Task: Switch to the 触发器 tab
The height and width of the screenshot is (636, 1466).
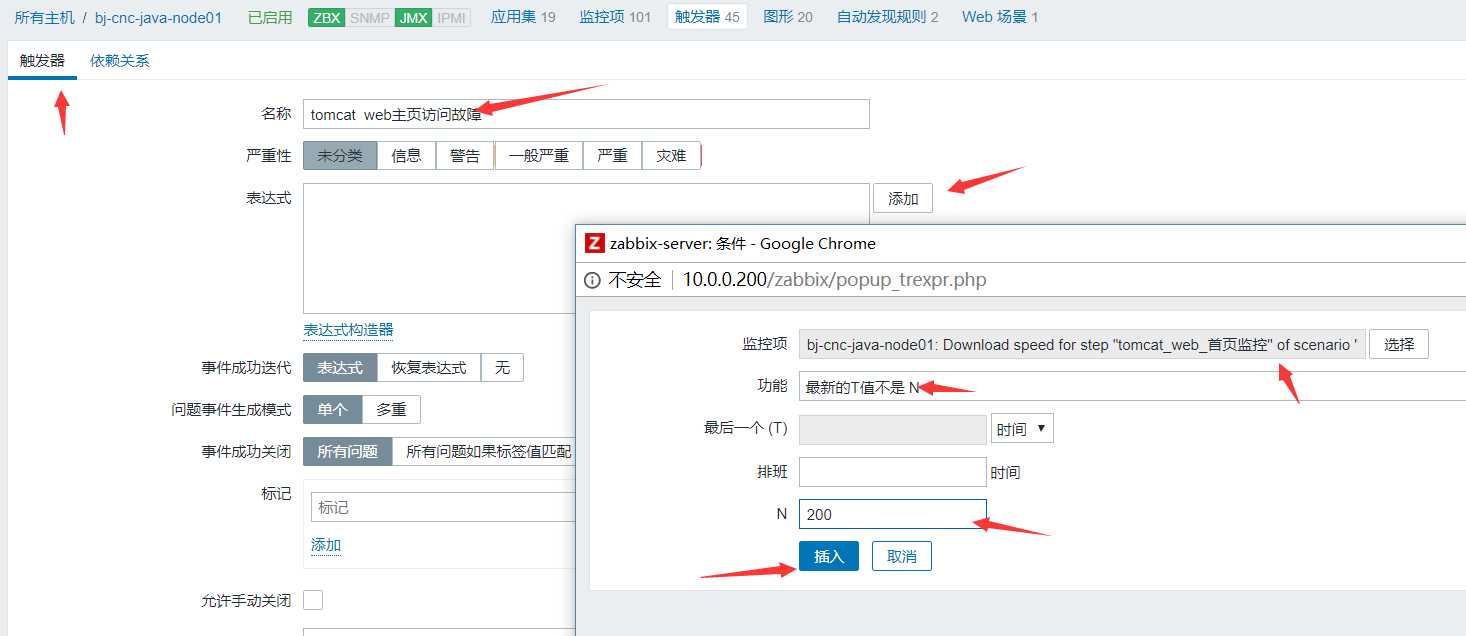Action: click(x=42, y=60)
